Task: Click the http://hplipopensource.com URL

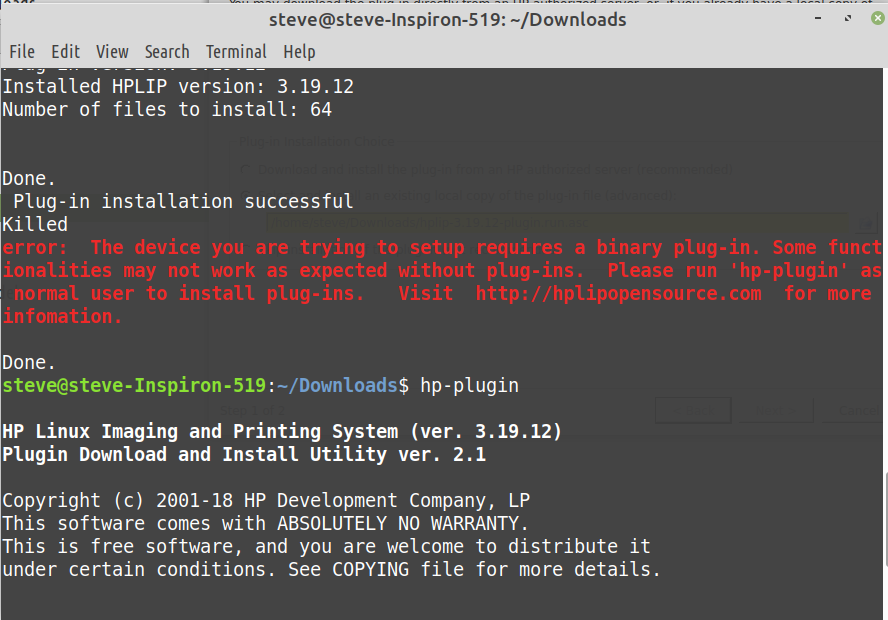Action: [x=618, y=294]
